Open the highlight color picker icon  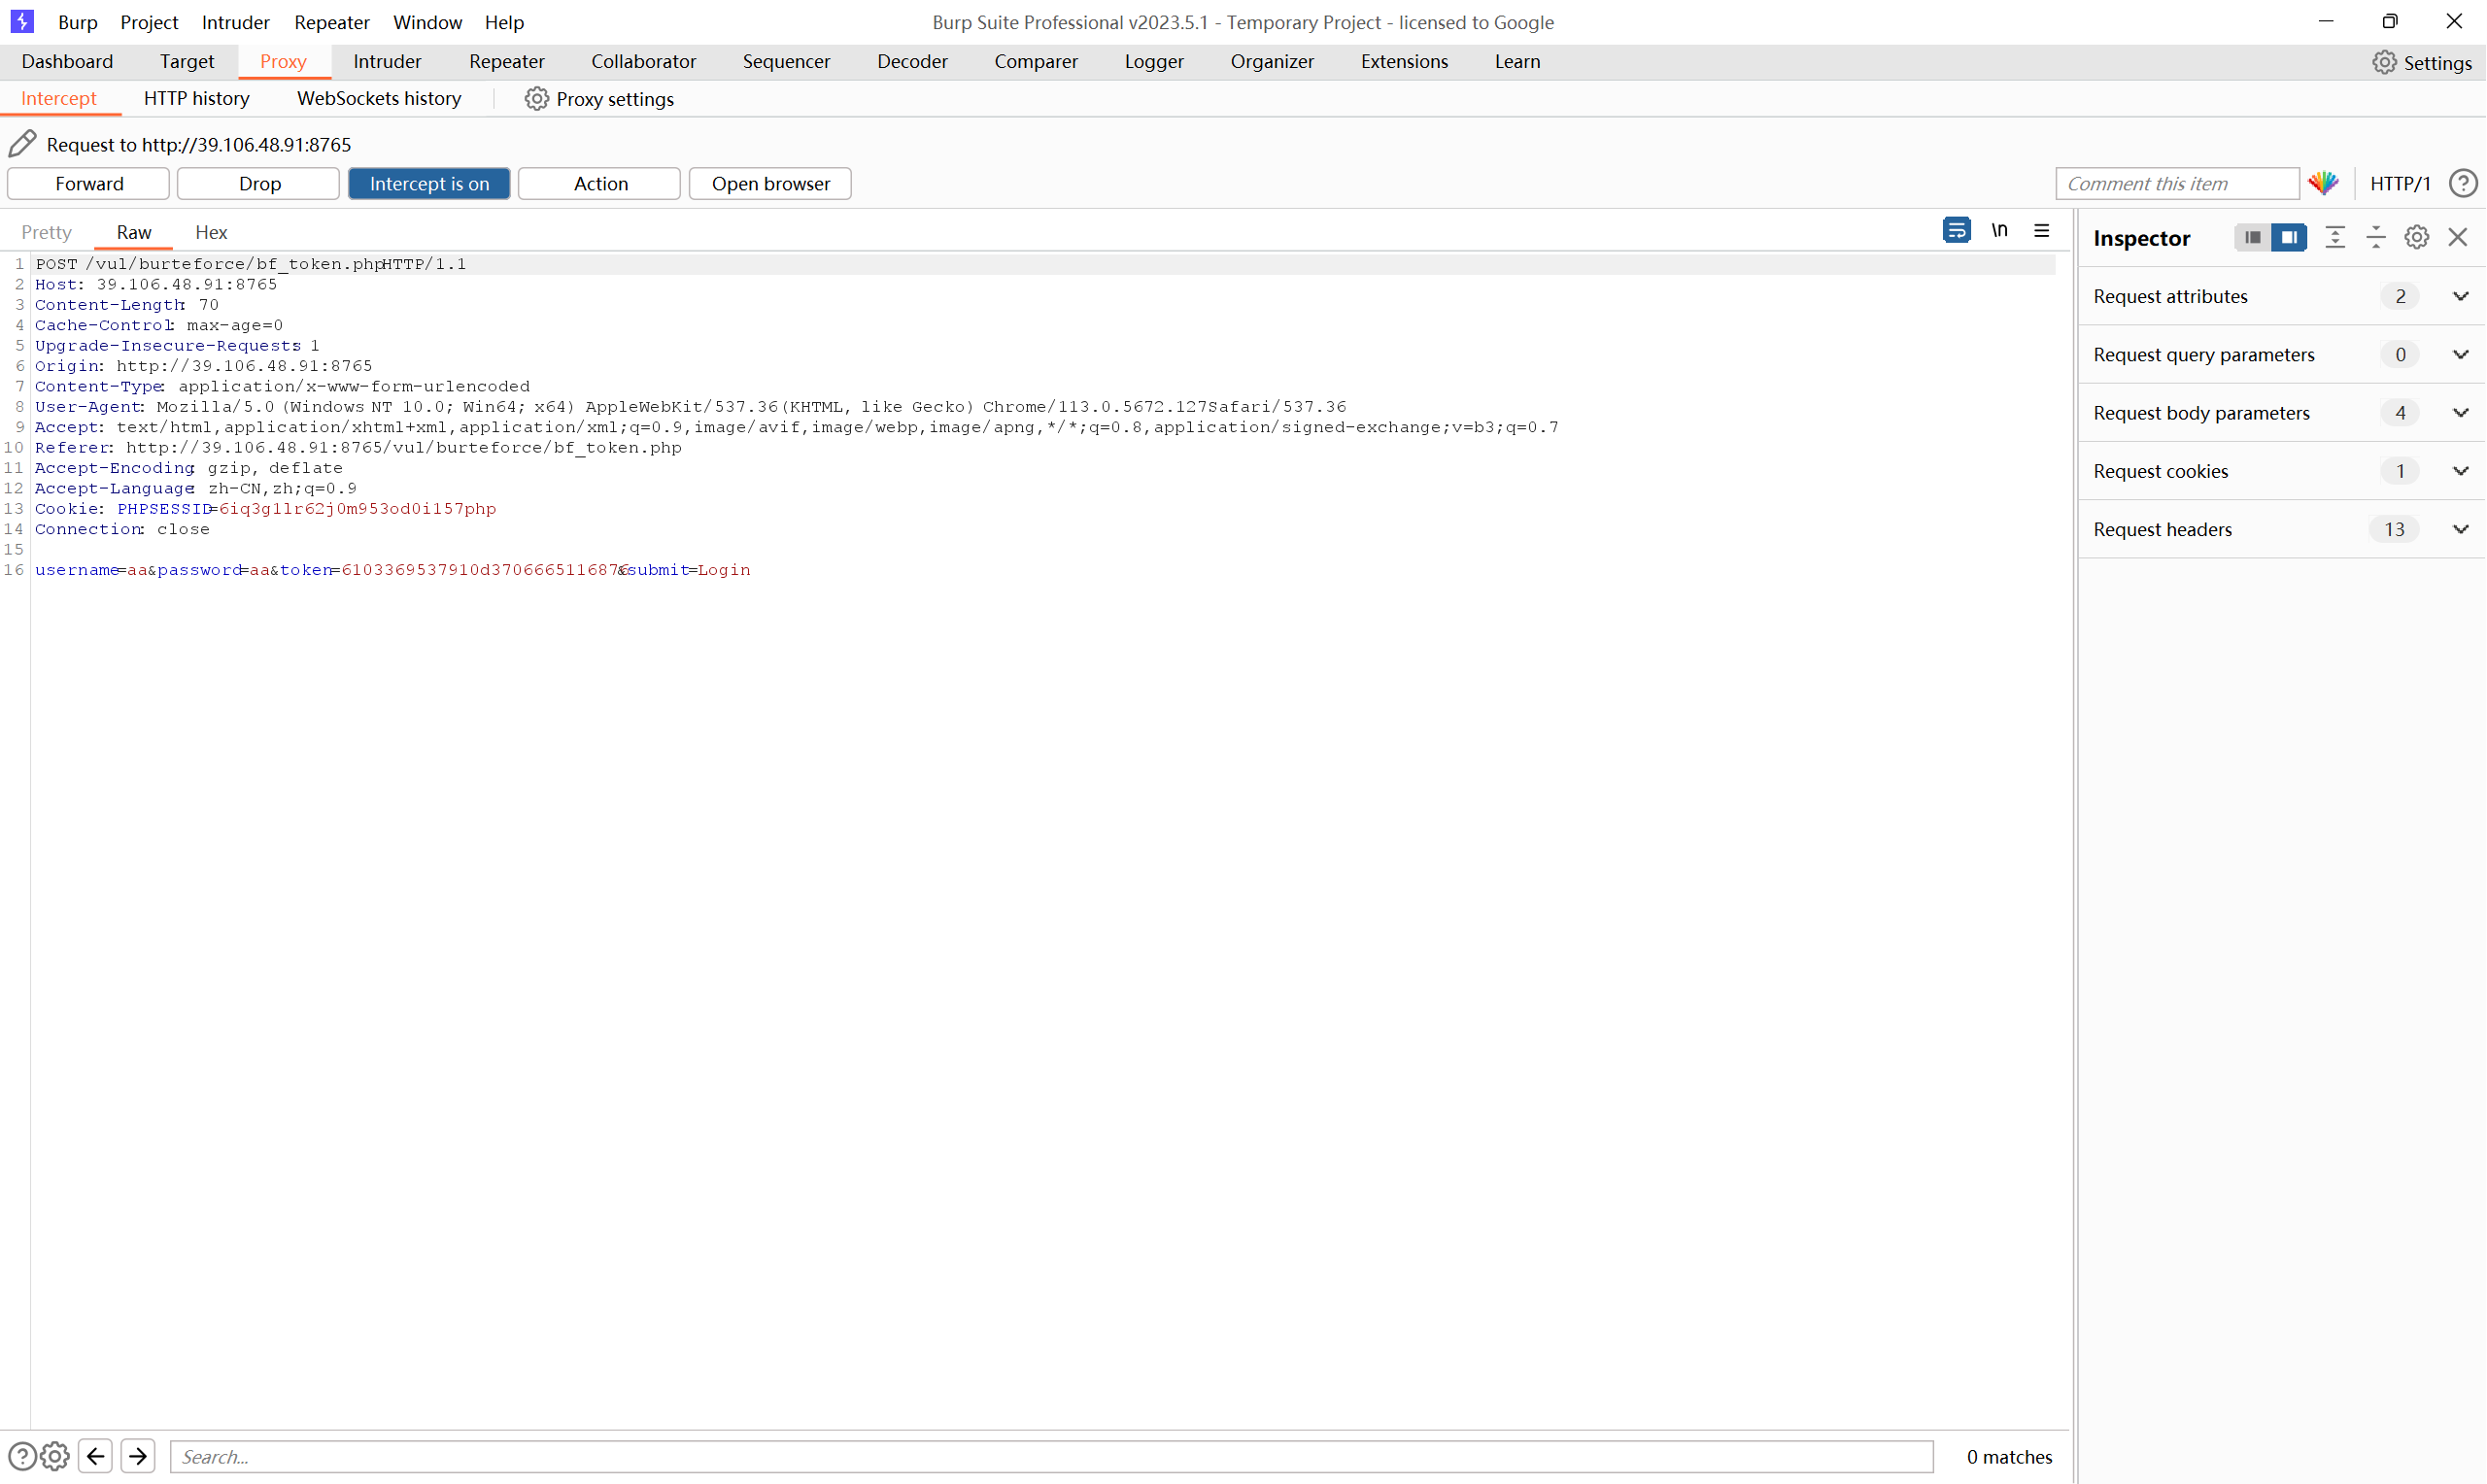point(2323,183)
